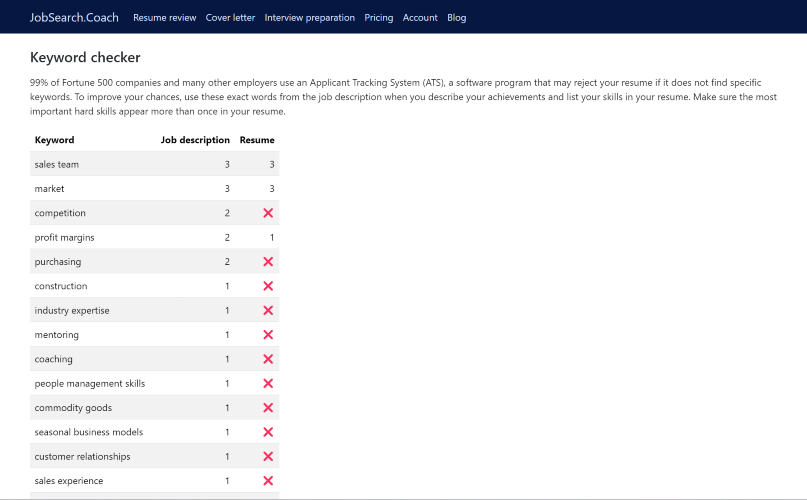Click the Resume column header
The image size is (807, 500).
257,140
